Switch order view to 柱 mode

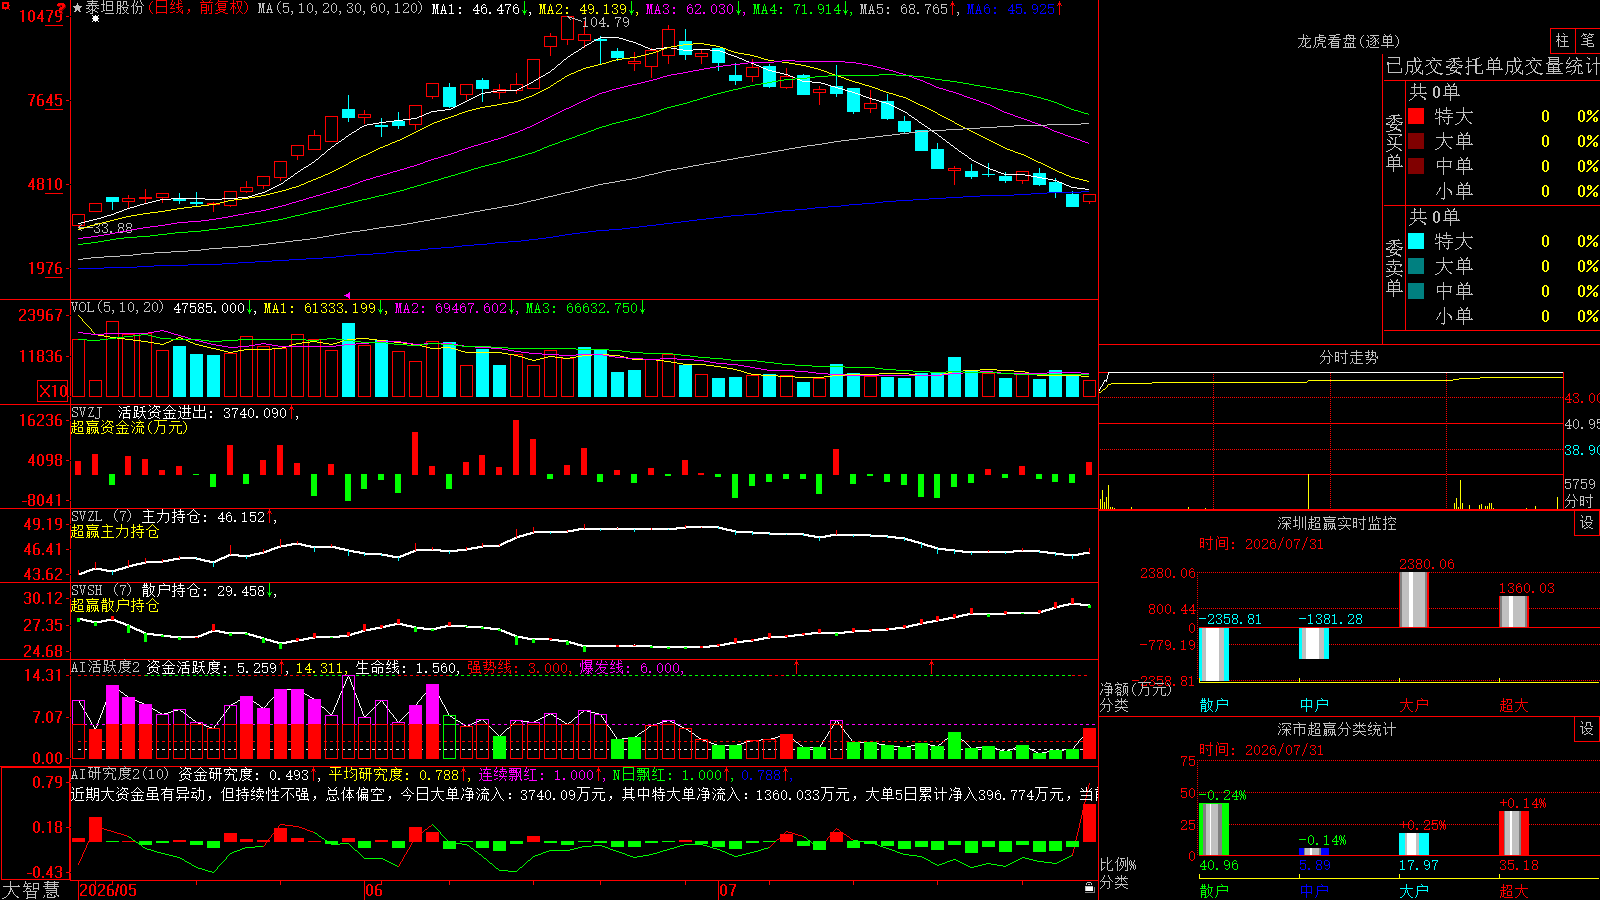click(x=1562, y=40)
